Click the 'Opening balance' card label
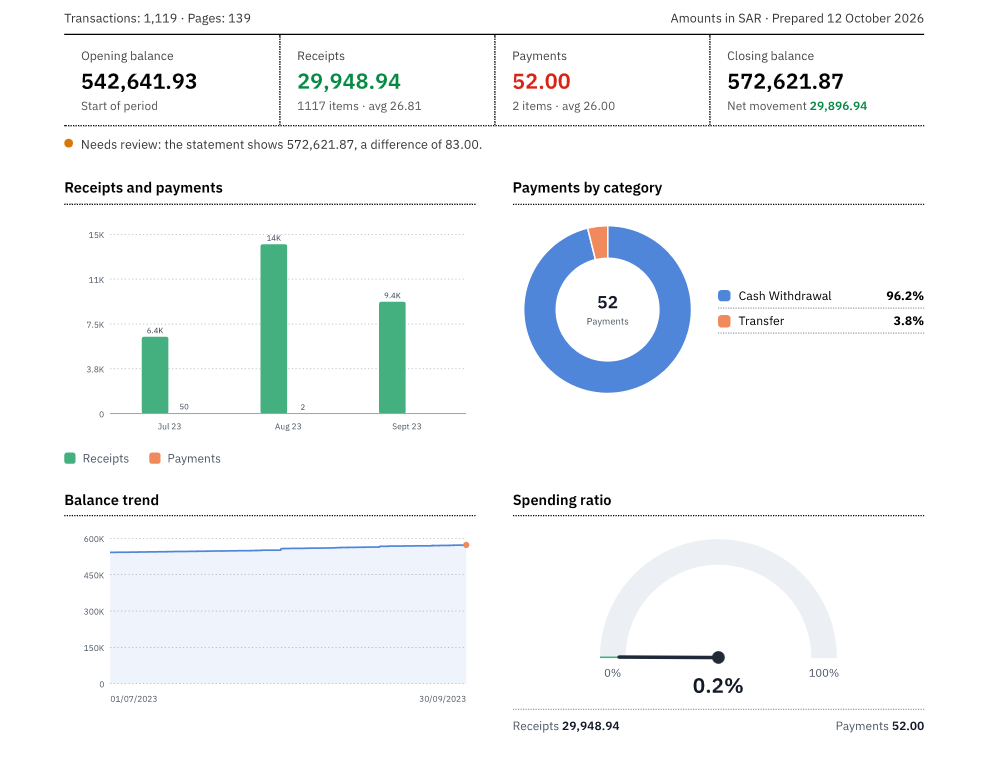Viewport: 987px width, 760px height. [x=127, y=56]
